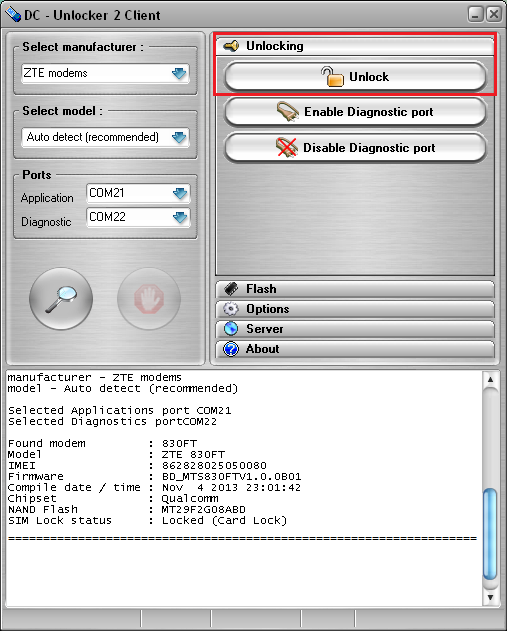Click the question mark icon beside About

231,349
